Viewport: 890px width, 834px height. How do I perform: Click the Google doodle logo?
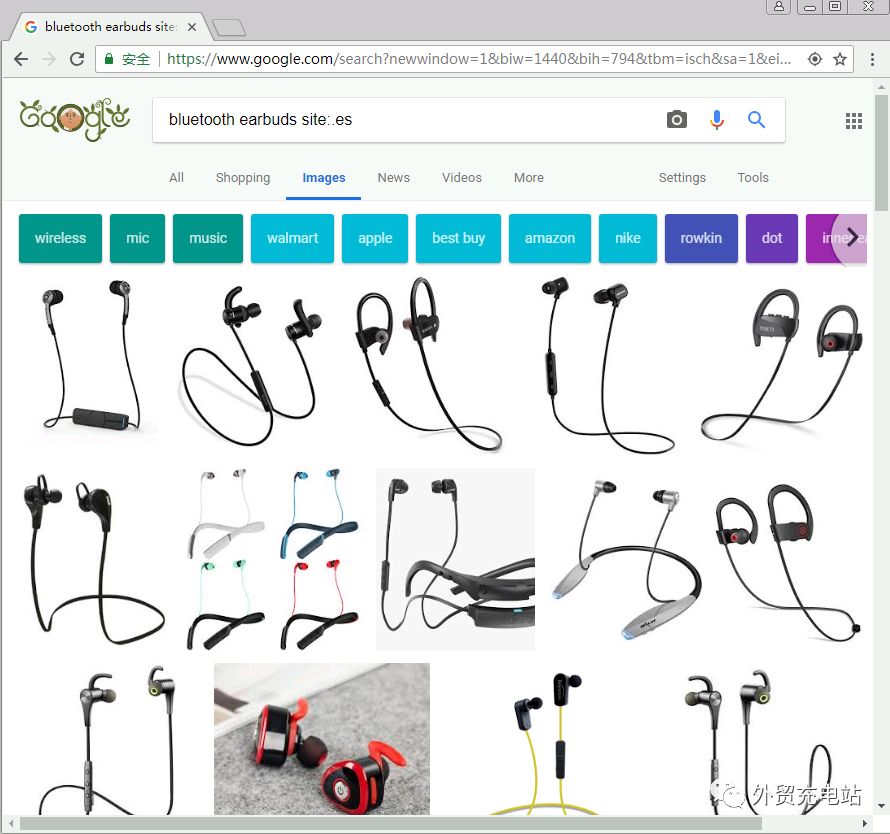75,120
